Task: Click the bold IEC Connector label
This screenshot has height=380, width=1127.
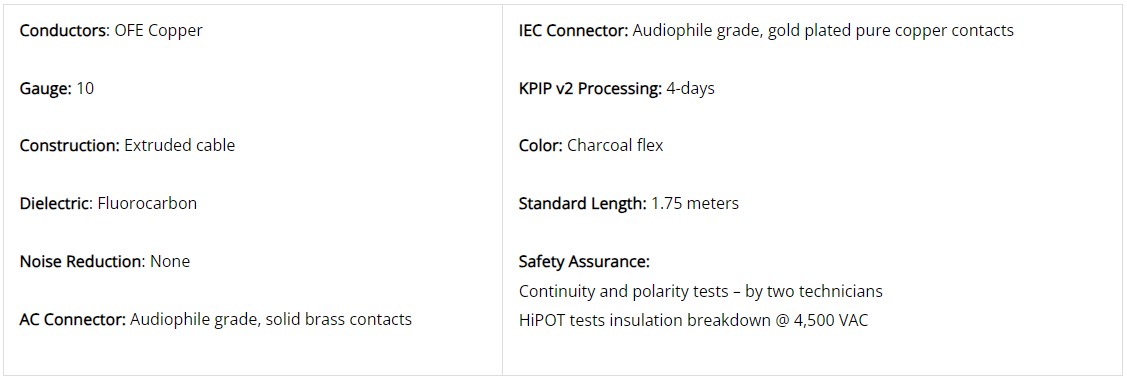Action: tap(574, 31)
